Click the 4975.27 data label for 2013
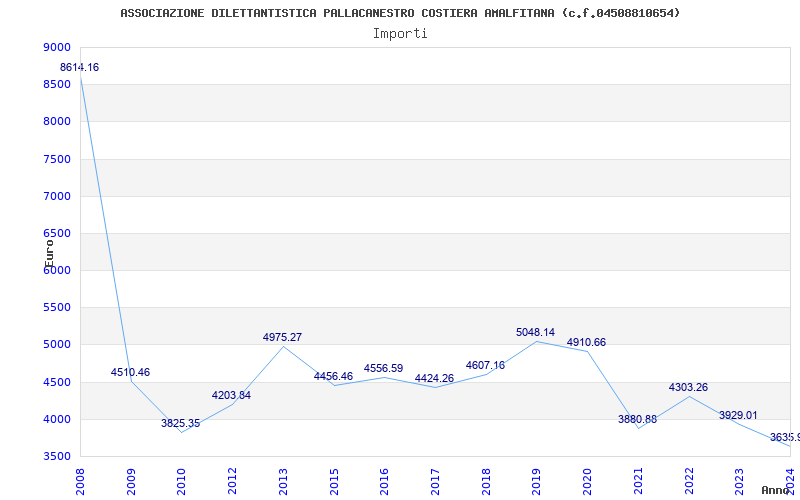This screenshot has width=800, height=500. [x=283, y=337]
